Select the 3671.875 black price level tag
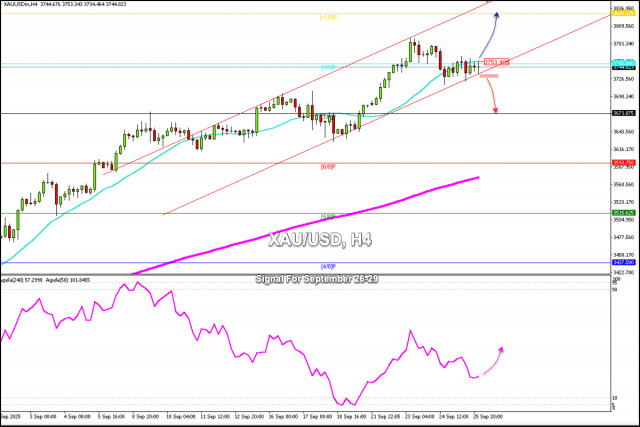Screen dimensions: 640x427 [623, 113]
